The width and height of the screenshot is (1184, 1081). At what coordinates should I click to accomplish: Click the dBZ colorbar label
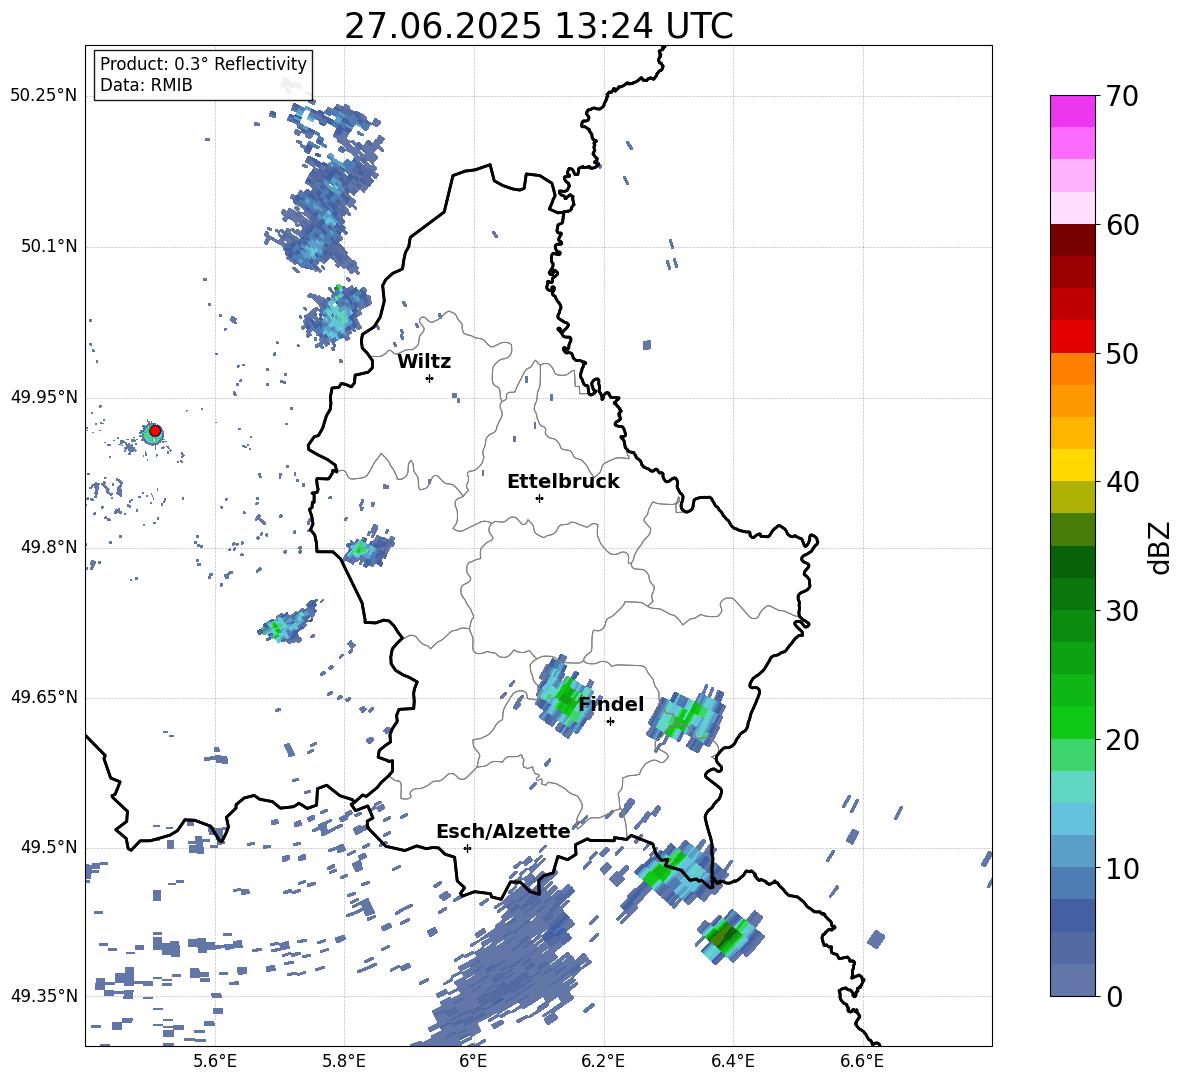pyautogui.click(x=1161, y=547)
